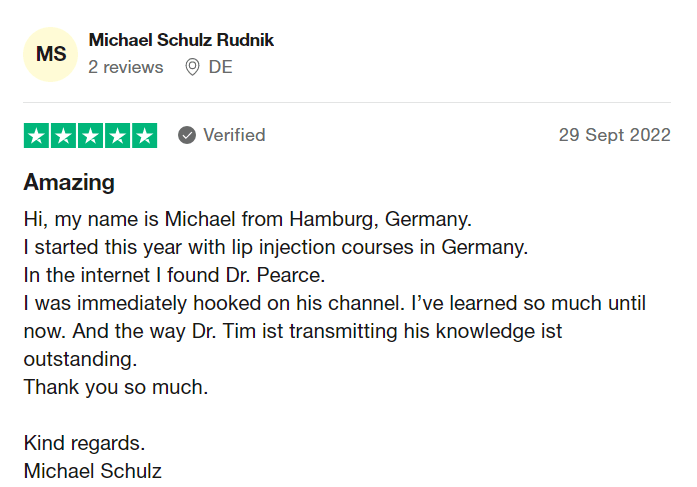Click the DE country label

click(220, 67)
